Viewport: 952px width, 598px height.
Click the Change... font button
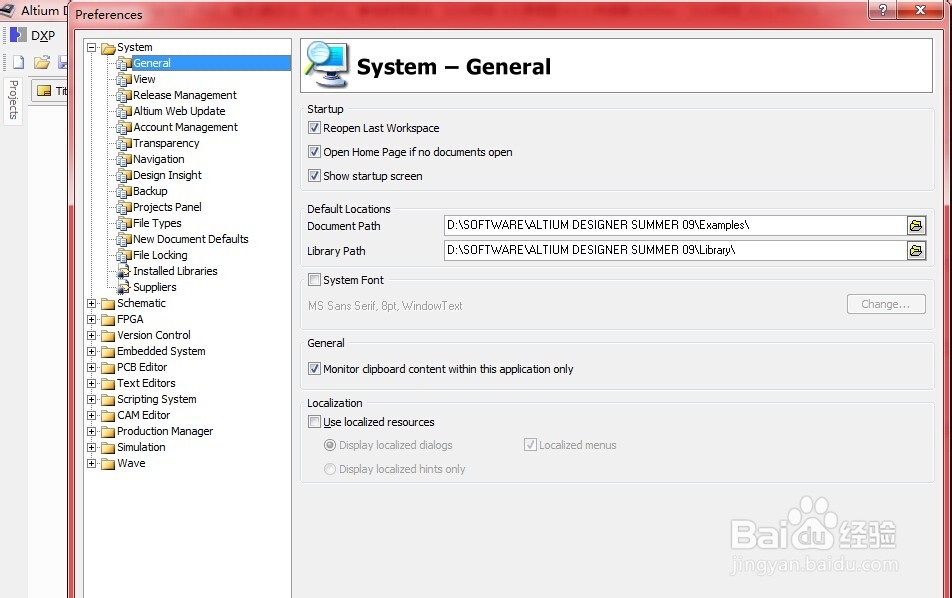[x=886, y=304]
